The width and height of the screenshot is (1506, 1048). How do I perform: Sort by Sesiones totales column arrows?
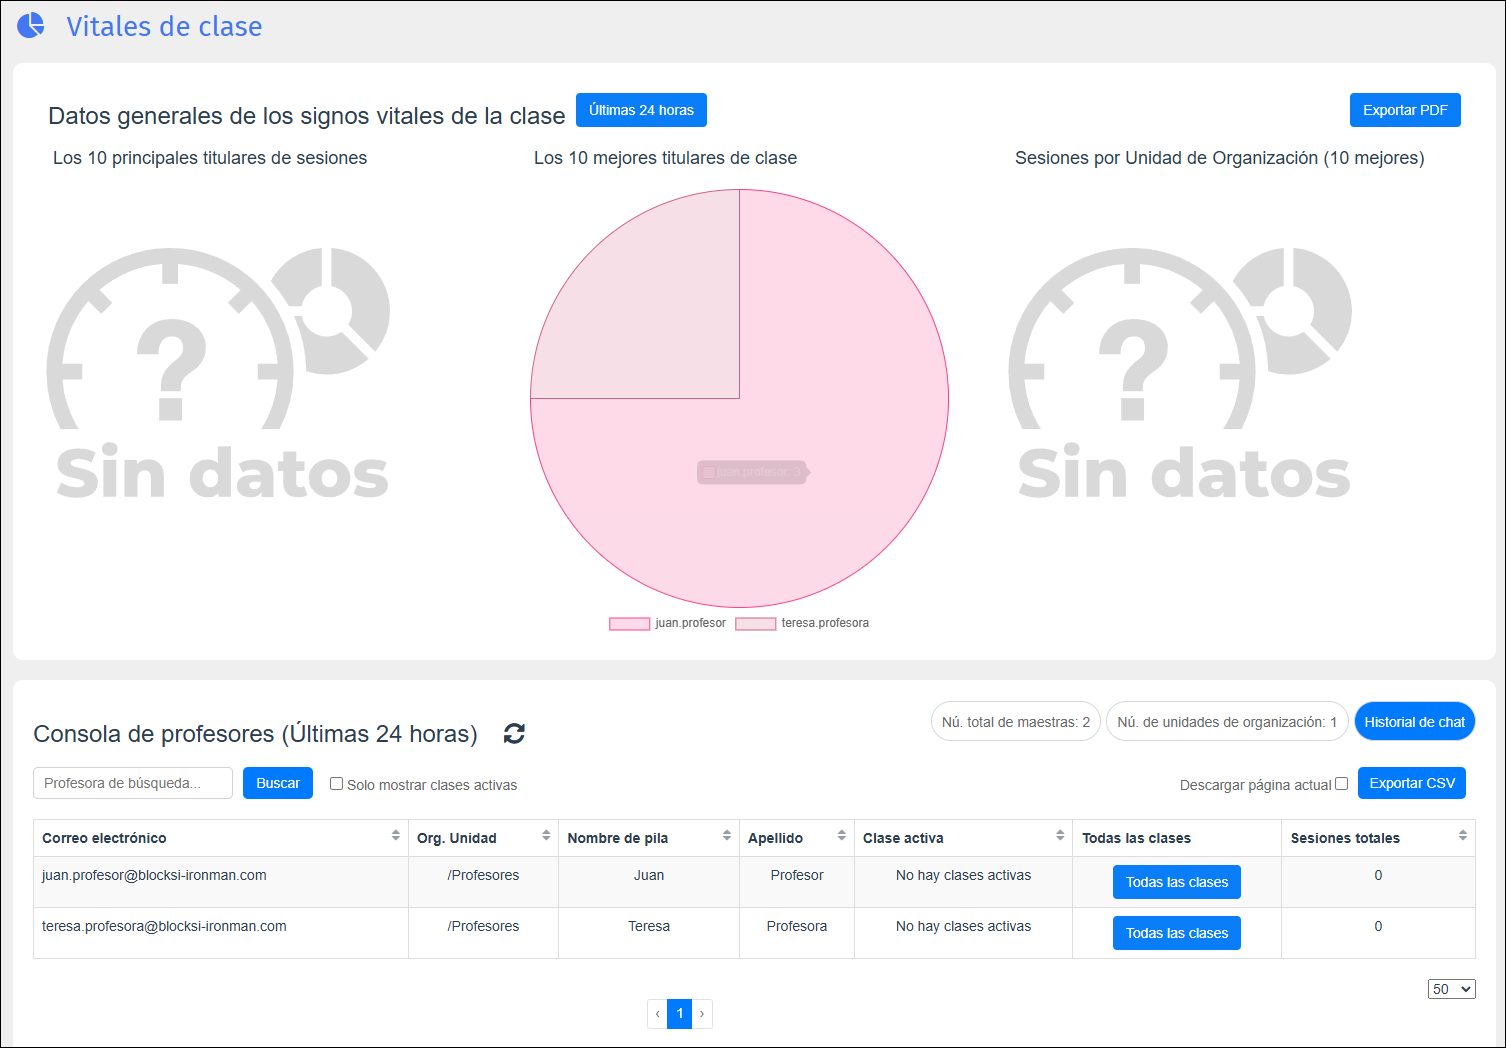1463,836
